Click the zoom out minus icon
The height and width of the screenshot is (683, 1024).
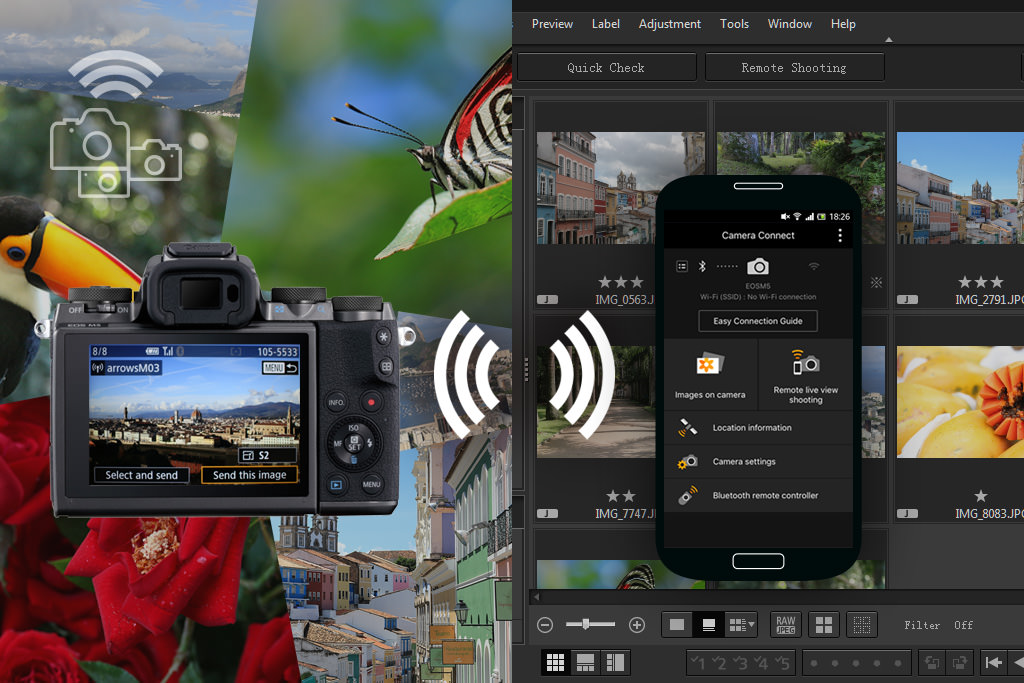click(x=545, y=625)
